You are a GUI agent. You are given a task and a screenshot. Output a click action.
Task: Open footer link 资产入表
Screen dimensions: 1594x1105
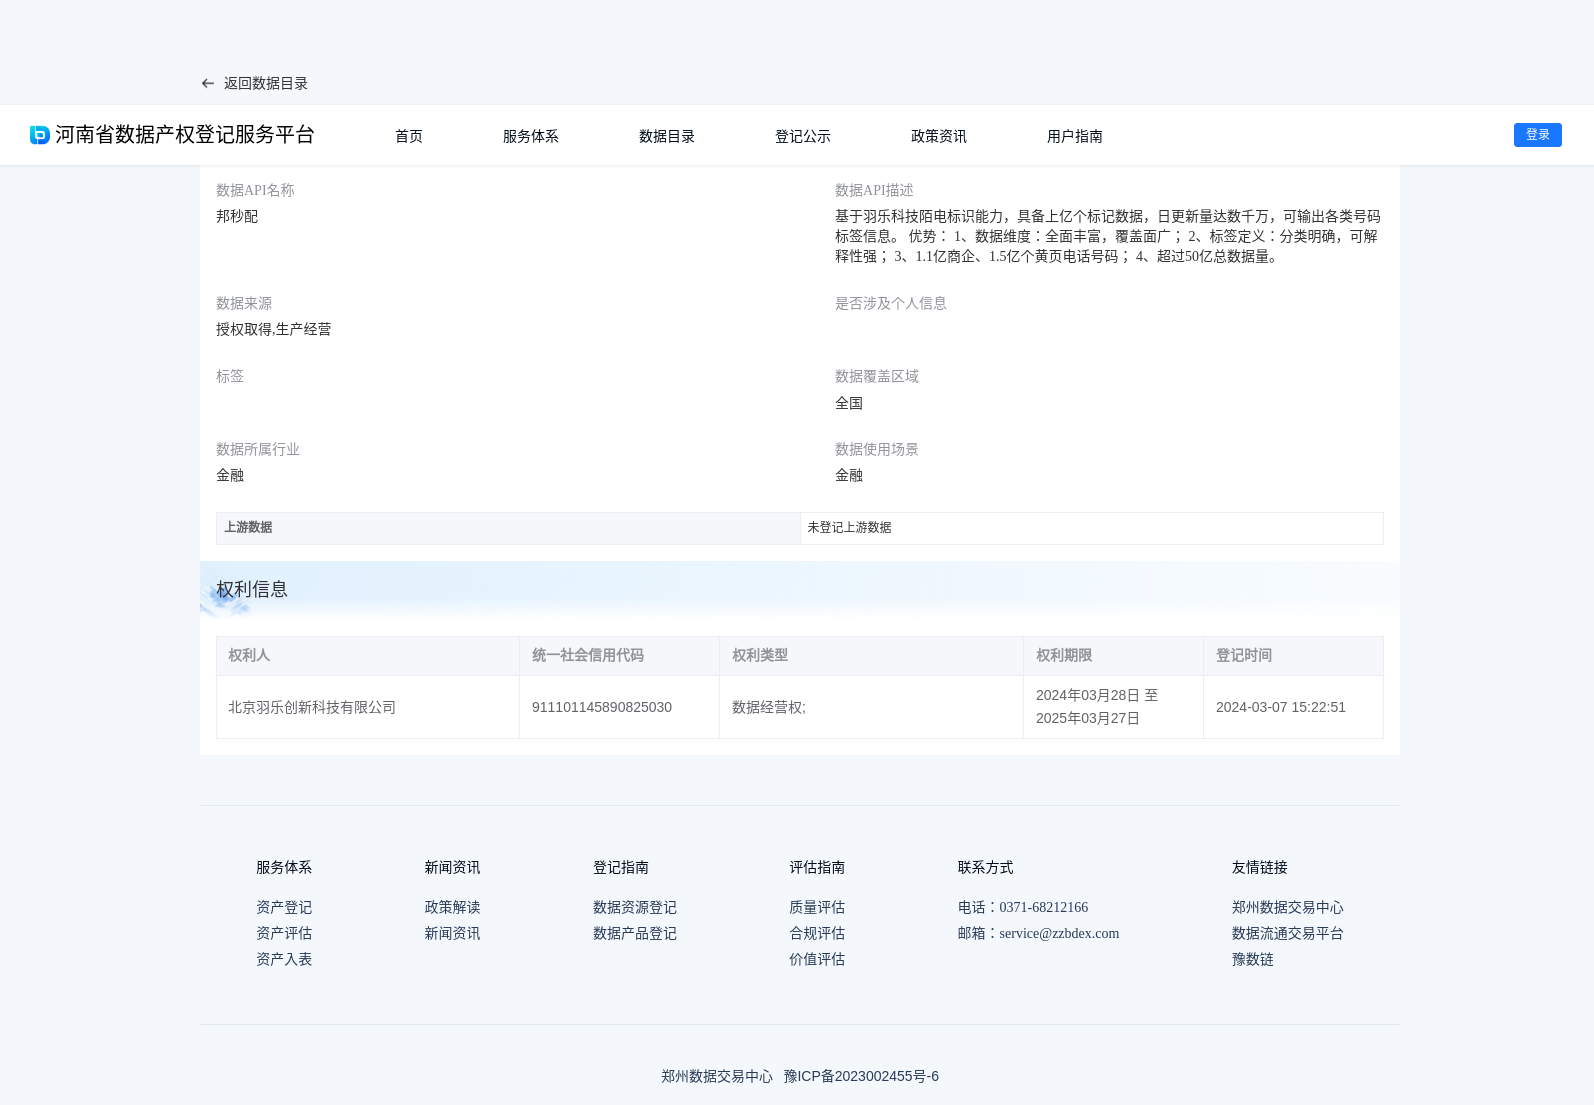[284, 959]
